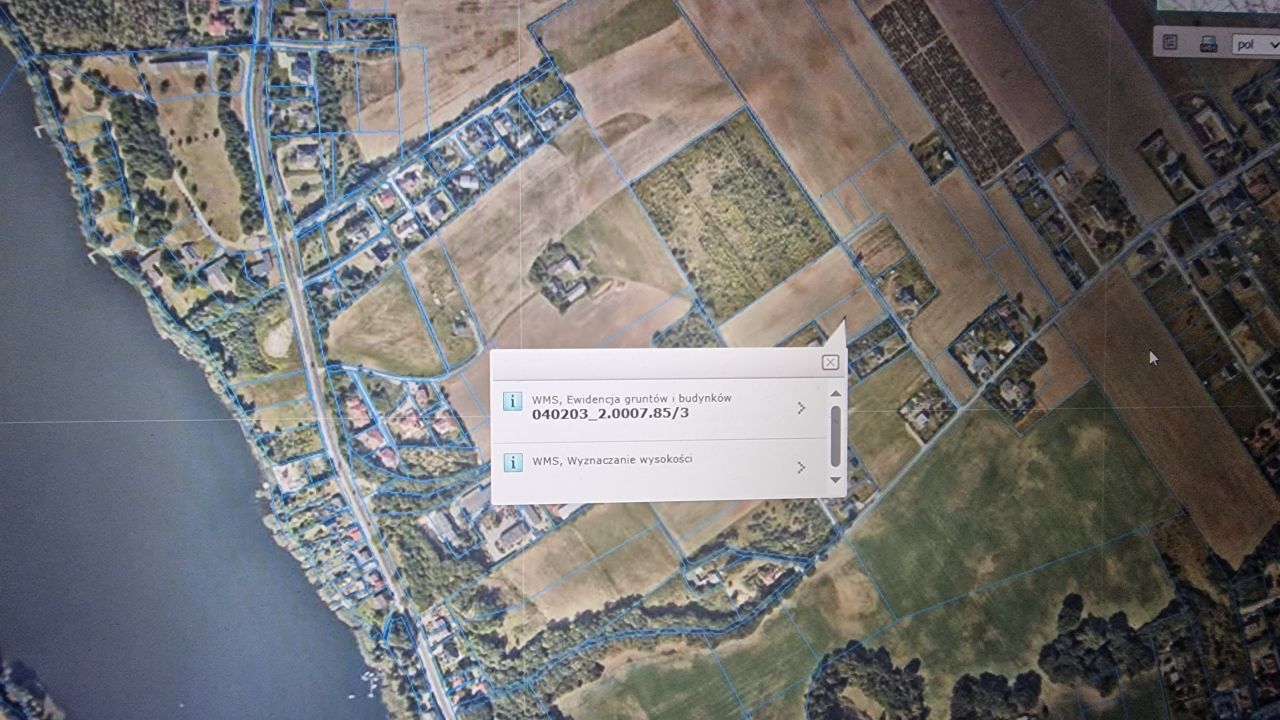
Task: Click 'WMS, Wyznaczanie wysokości' label
Action: coord(612,460)
